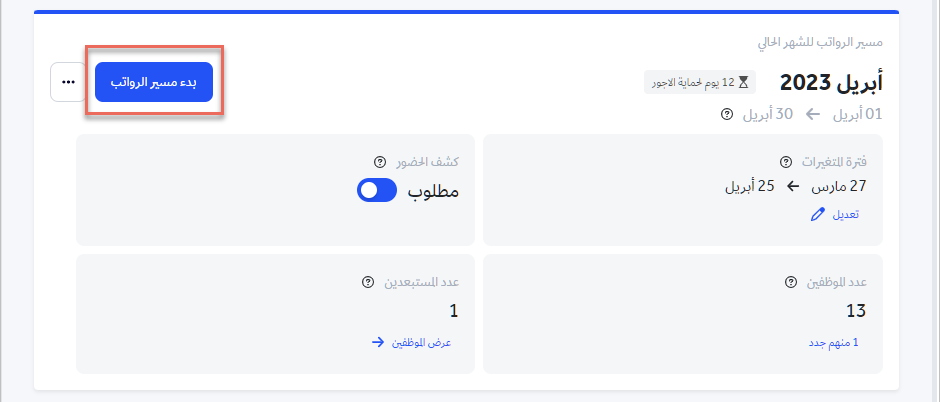Image resolution: width=940 pixels, height=402 pixels.
Task: Click the help icon next to عدد المستبعدين
Action: pyautogui.click(x=368, y=282)
